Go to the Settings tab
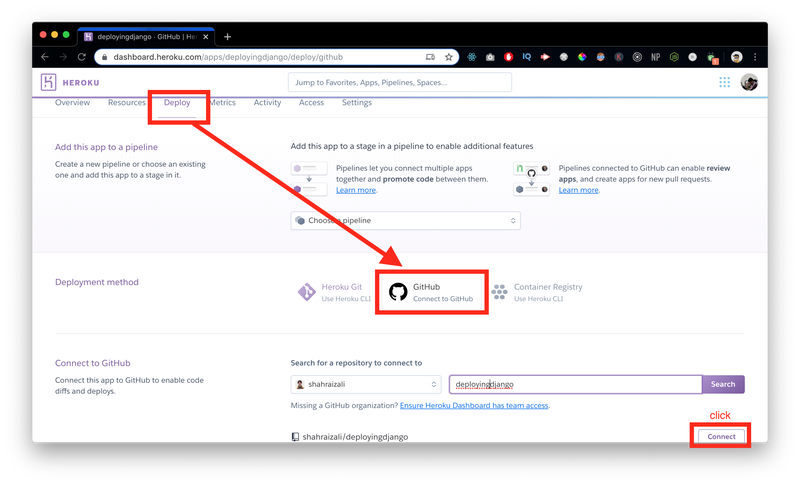Screen dimensions: 800x485 (357, 103)
